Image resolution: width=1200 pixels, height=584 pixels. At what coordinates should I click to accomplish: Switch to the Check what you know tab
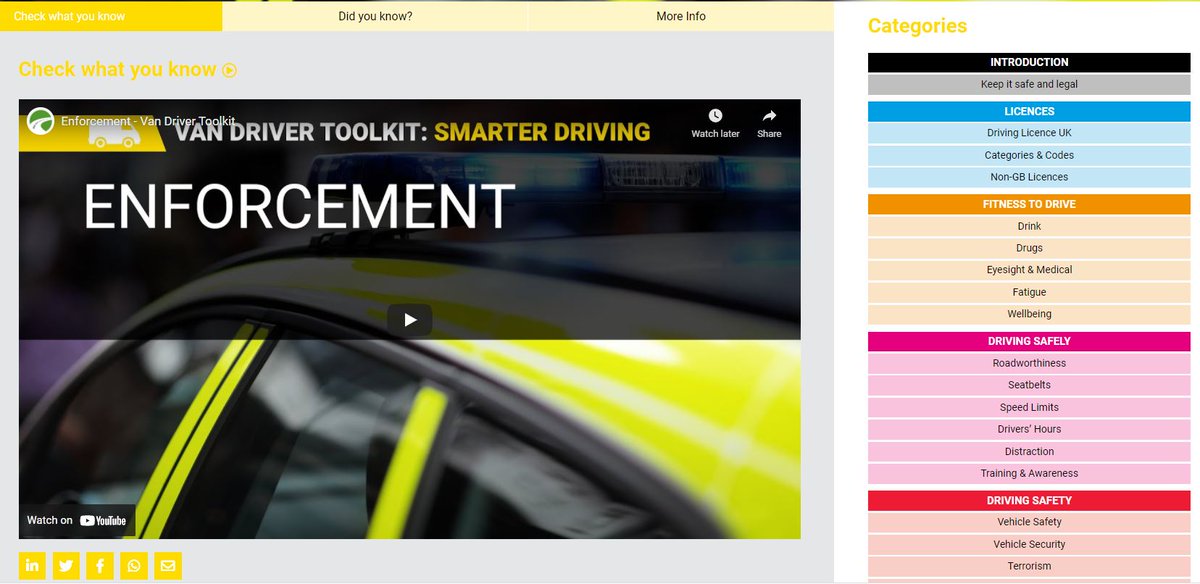(x=111, y=16)
